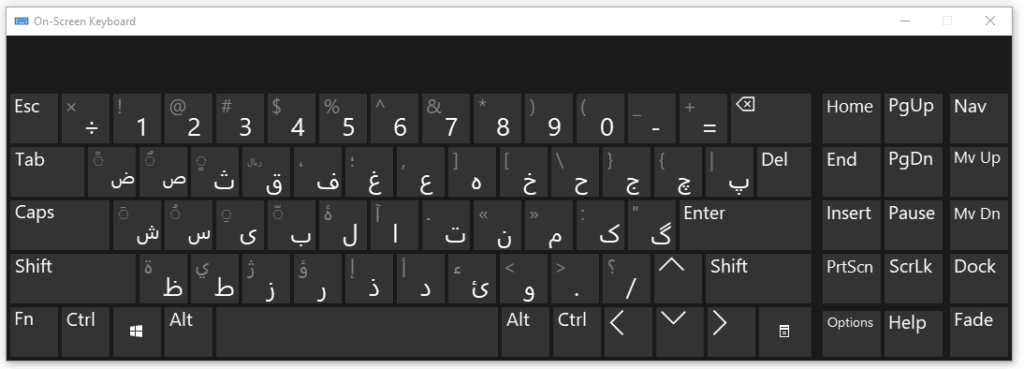This screenshot has height=369, width=1024.
Task: Toggle the left Shift key
Action: click(x=73, y=279)
